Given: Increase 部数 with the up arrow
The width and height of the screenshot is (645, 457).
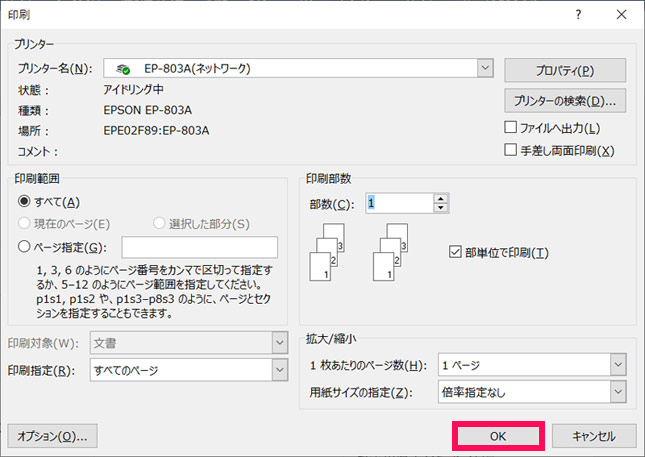Looking at the screenshot, I should coord(439,198).
